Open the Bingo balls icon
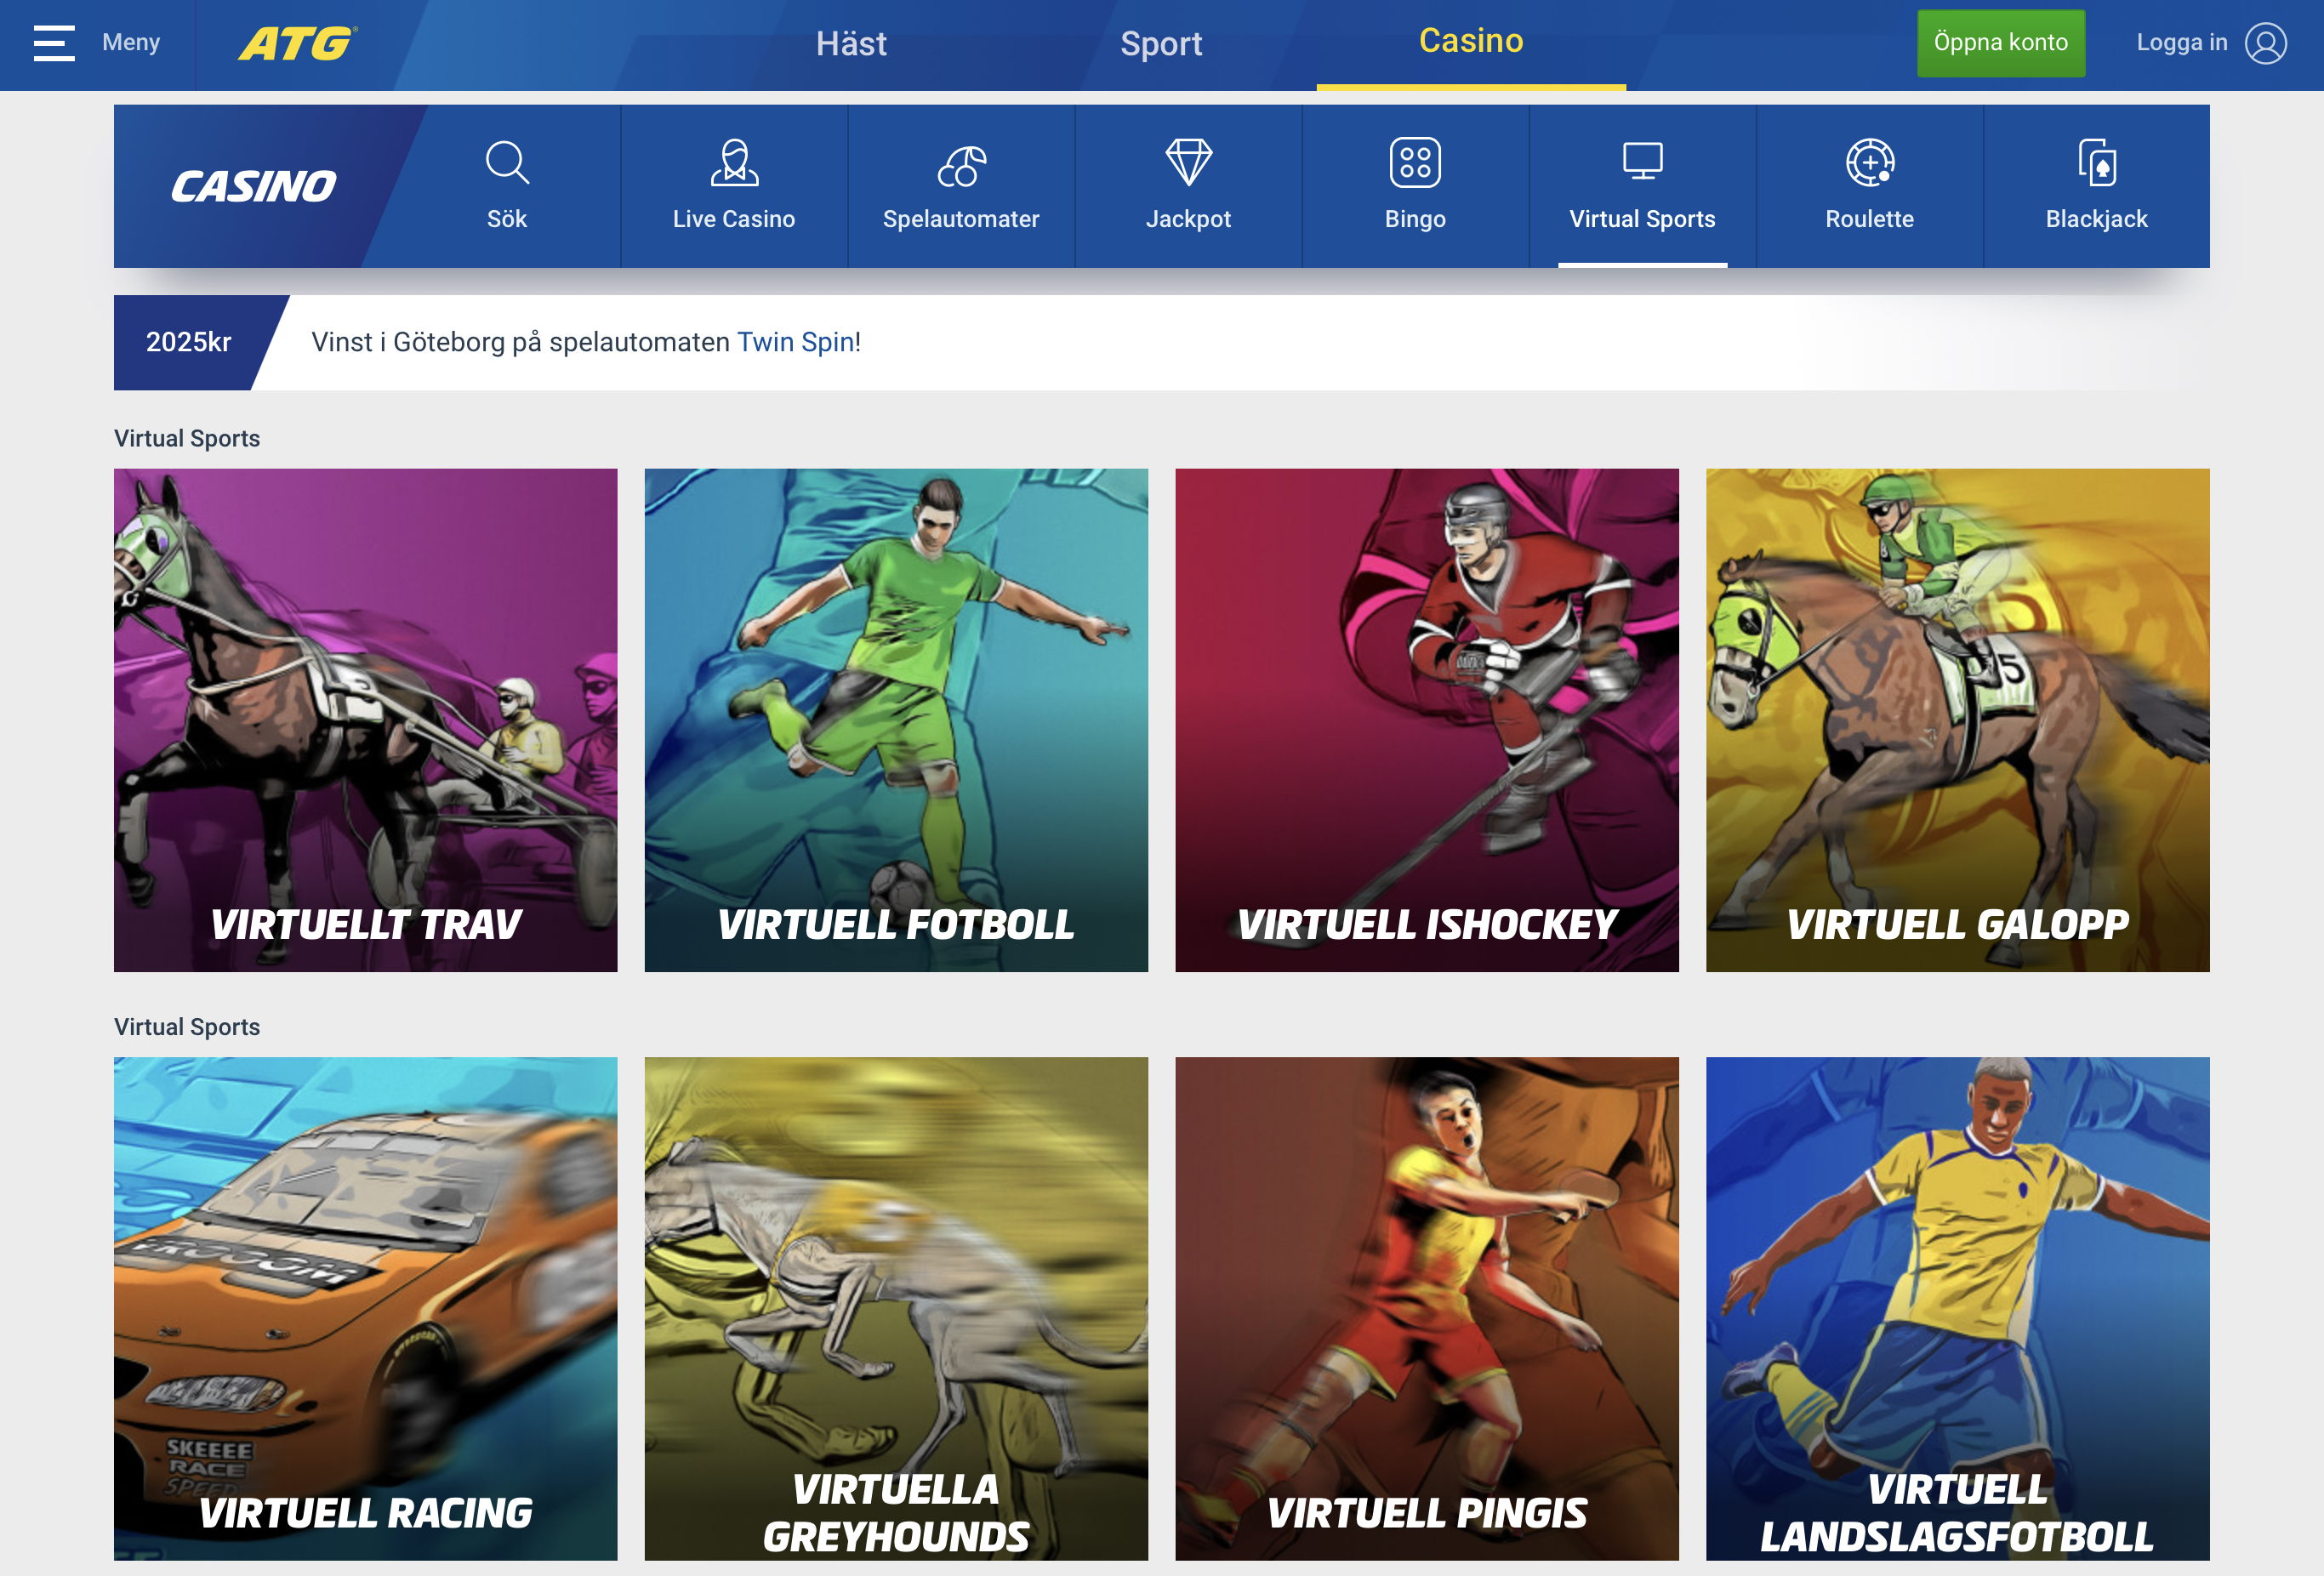 point(1415,162)
